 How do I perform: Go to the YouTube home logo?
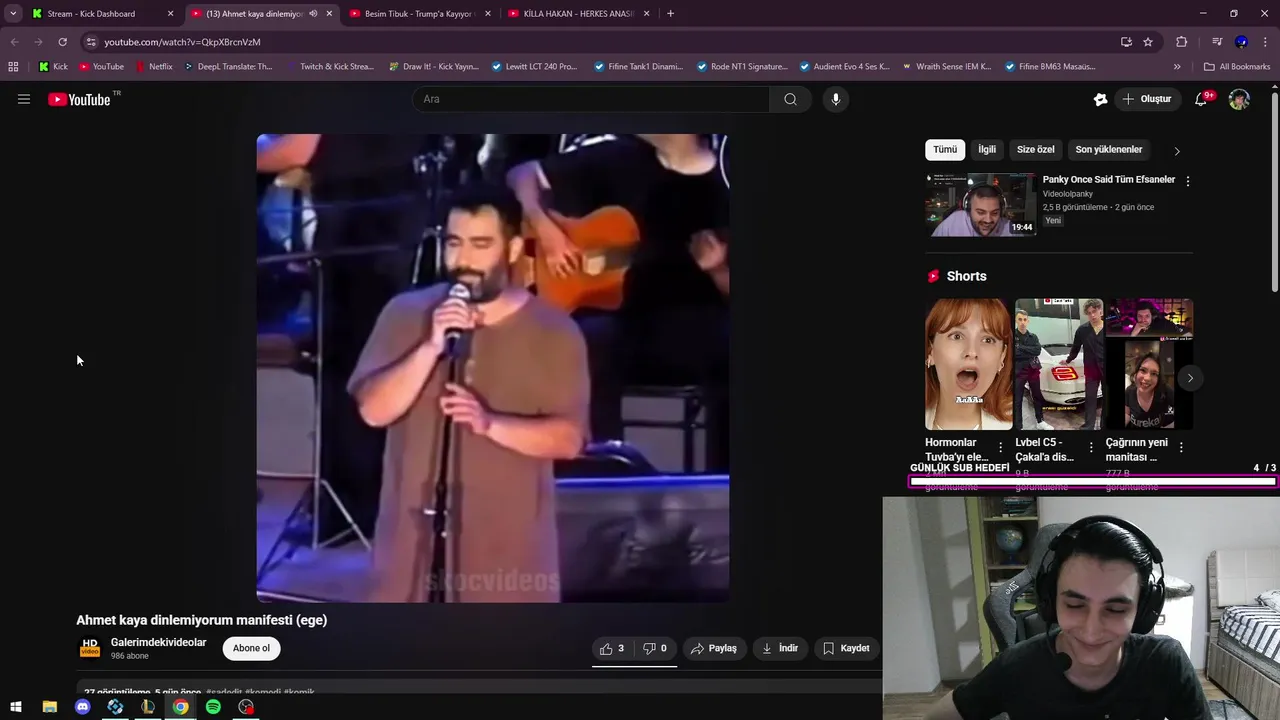(79, 99)
